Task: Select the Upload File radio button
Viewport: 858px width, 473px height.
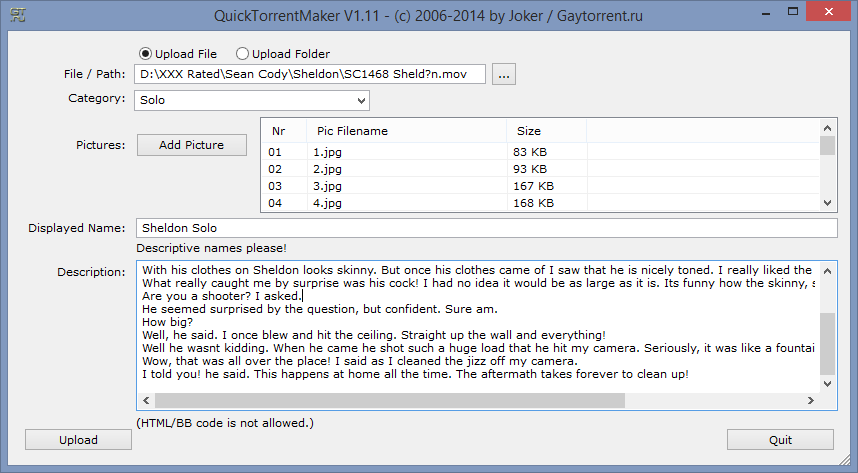Action: click(145, 54)
